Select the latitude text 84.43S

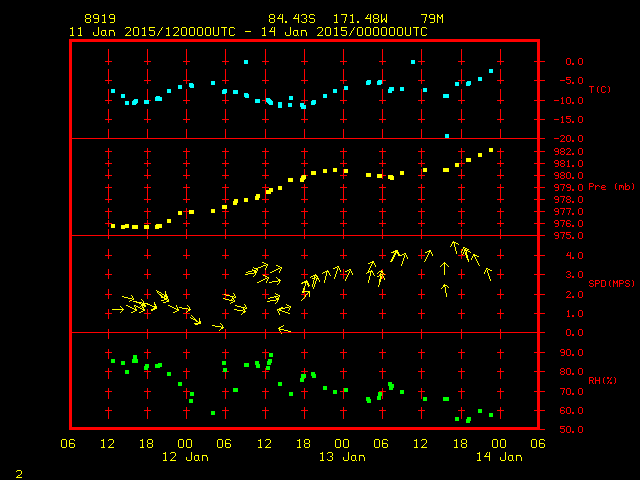[x=291, y=19]
